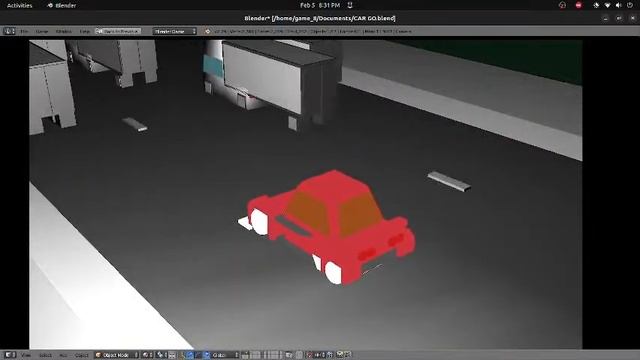Open the Info editor type selector icon
Screen dimensions: 640x360
(x=9, y=31)
